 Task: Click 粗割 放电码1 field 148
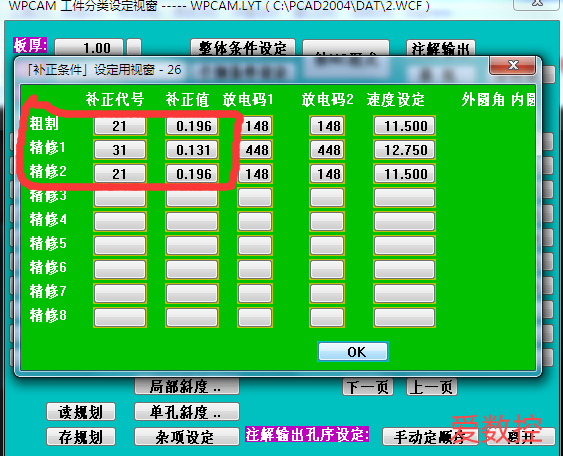255,126
